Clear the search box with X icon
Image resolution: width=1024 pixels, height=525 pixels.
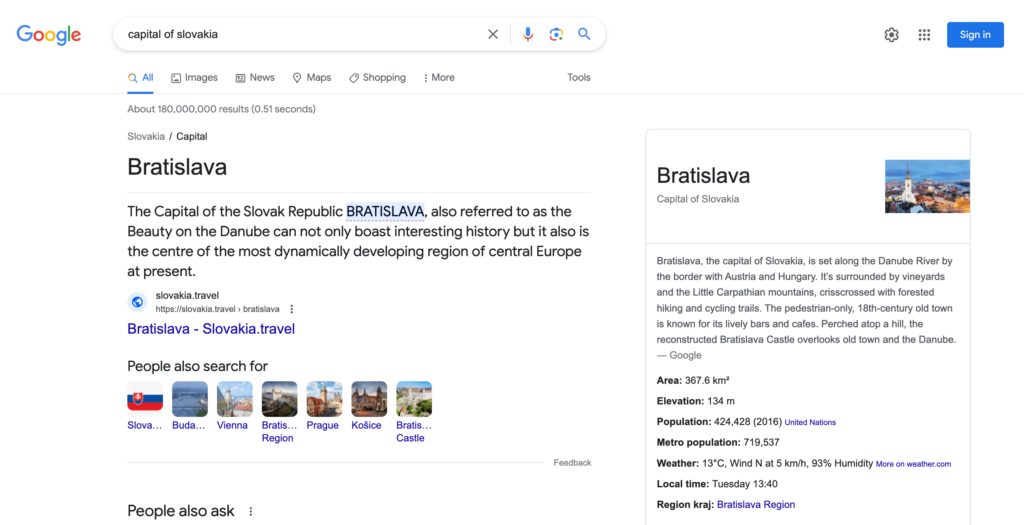point(493,35)
